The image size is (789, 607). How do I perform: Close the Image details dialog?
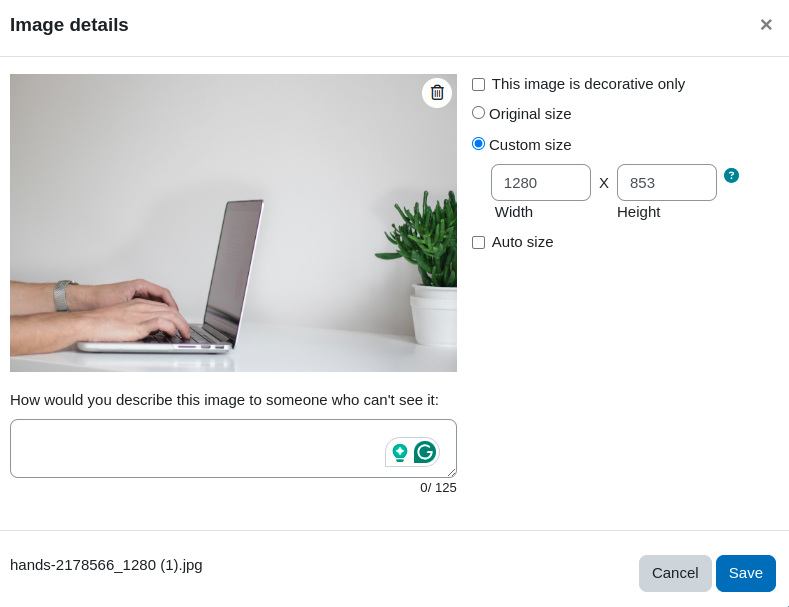766,25
